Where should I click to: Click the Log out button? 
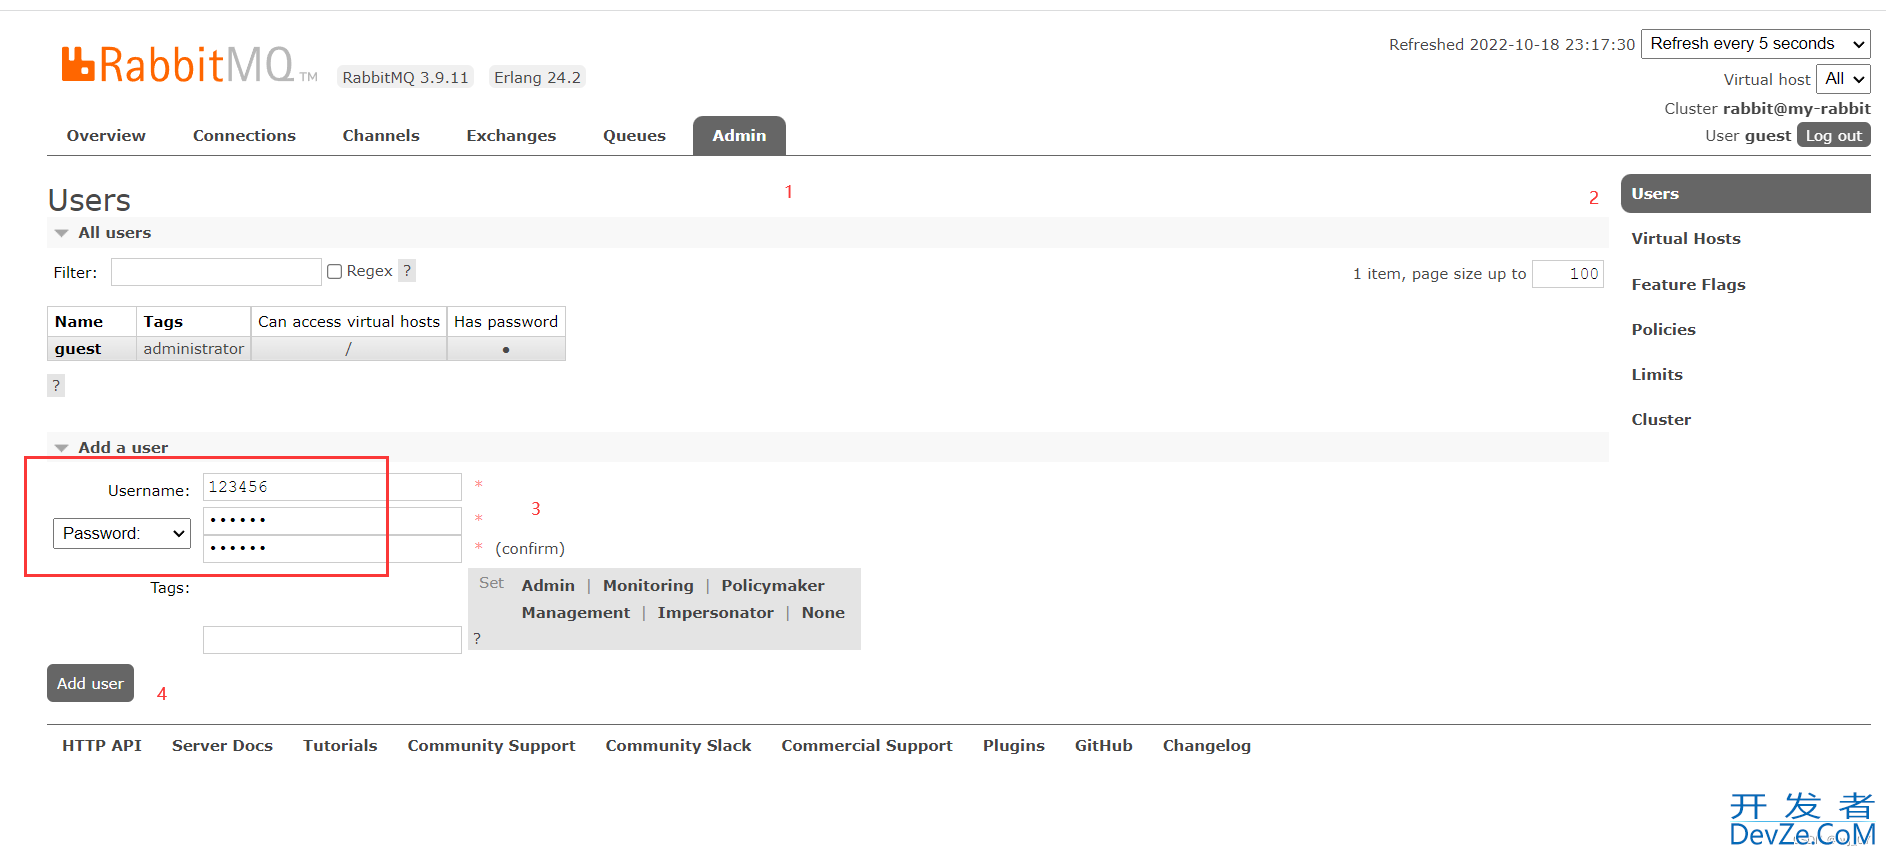[1833, 135]
